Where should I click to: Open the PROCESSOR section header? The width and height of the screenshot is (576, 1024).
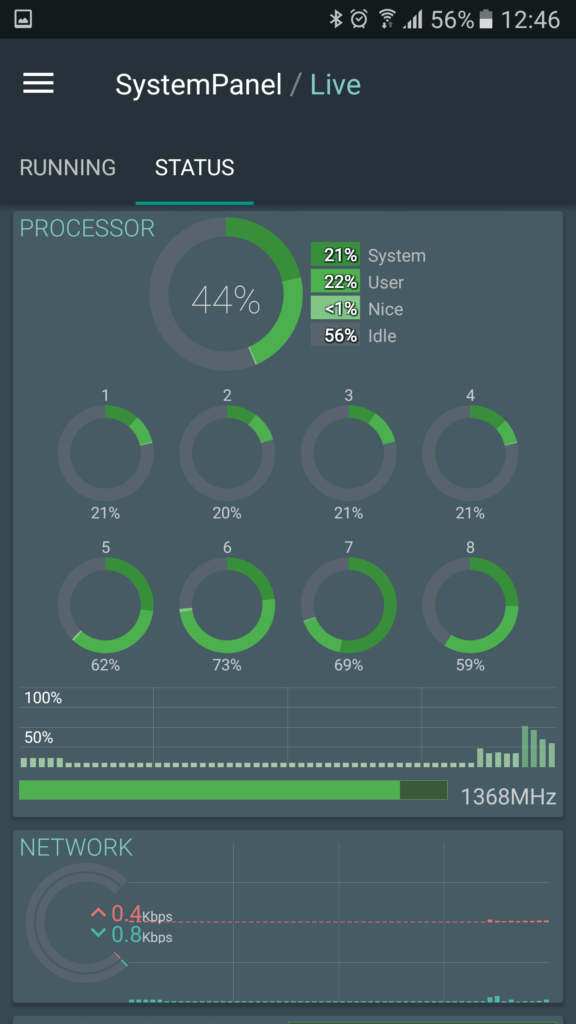pyautogui.click(x=87, y=228)
